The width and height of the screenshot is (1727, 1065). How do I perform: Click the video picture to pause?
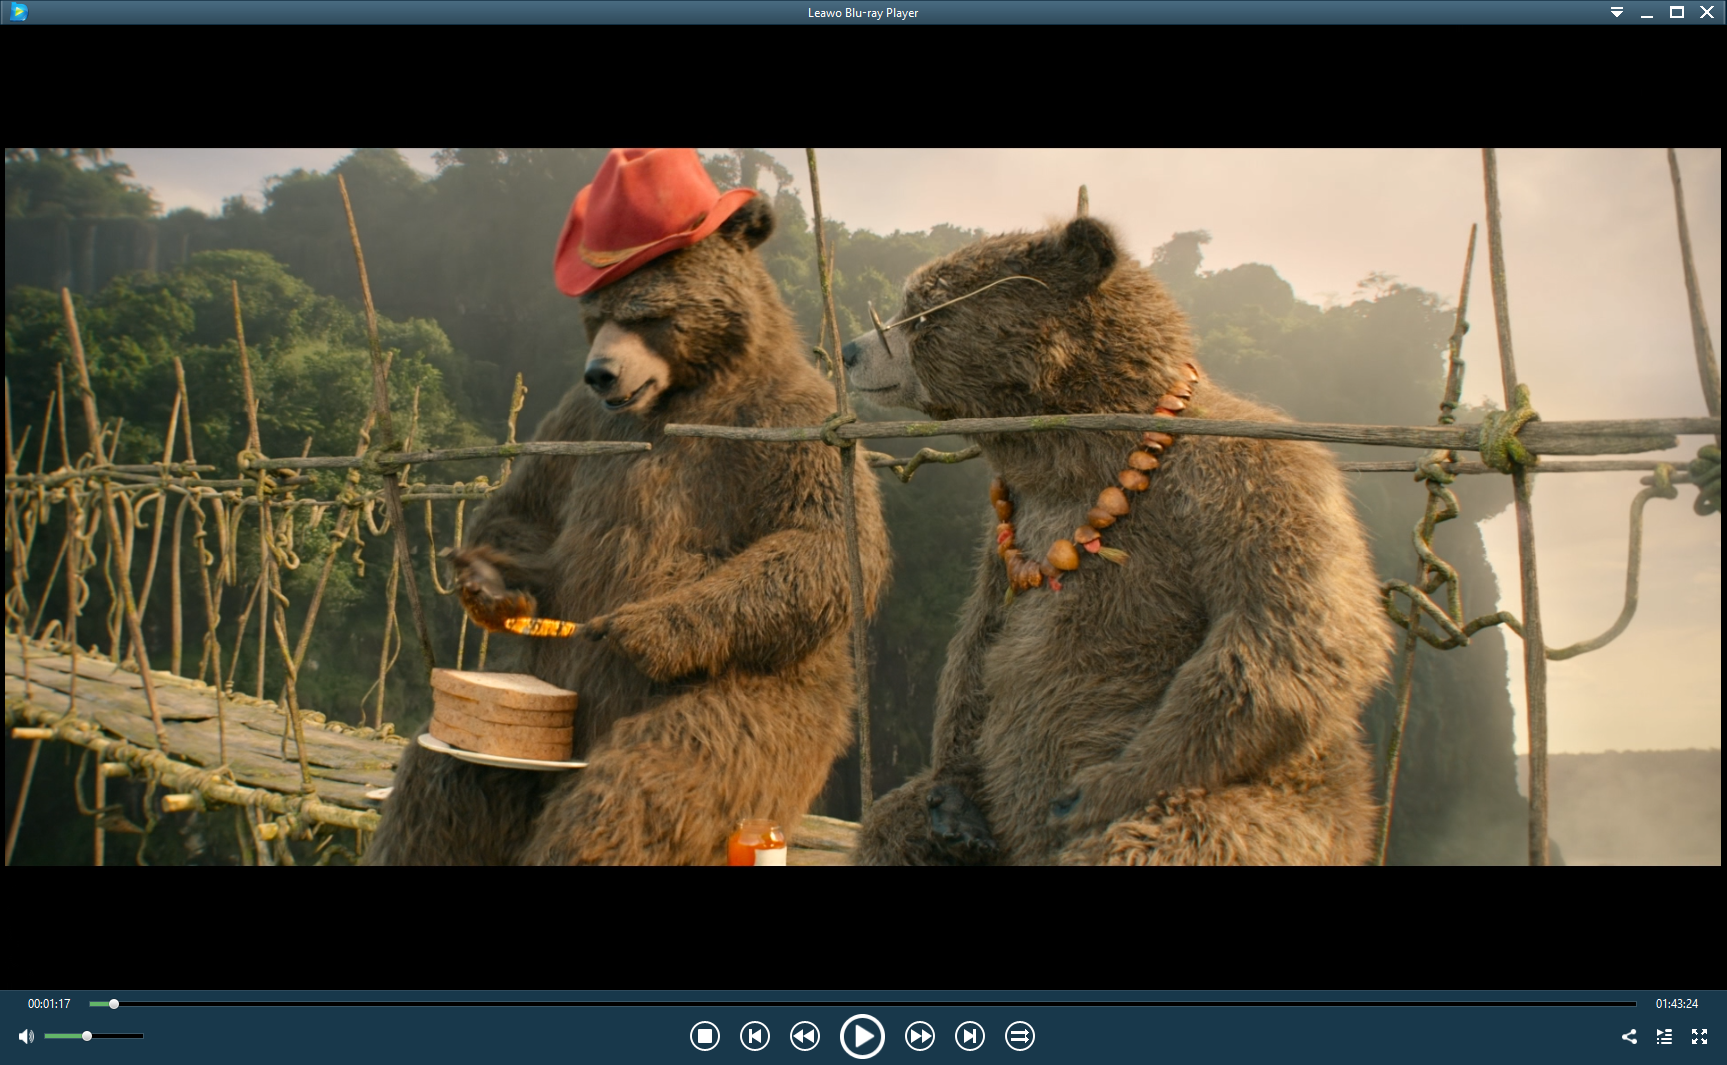[863, 506]
